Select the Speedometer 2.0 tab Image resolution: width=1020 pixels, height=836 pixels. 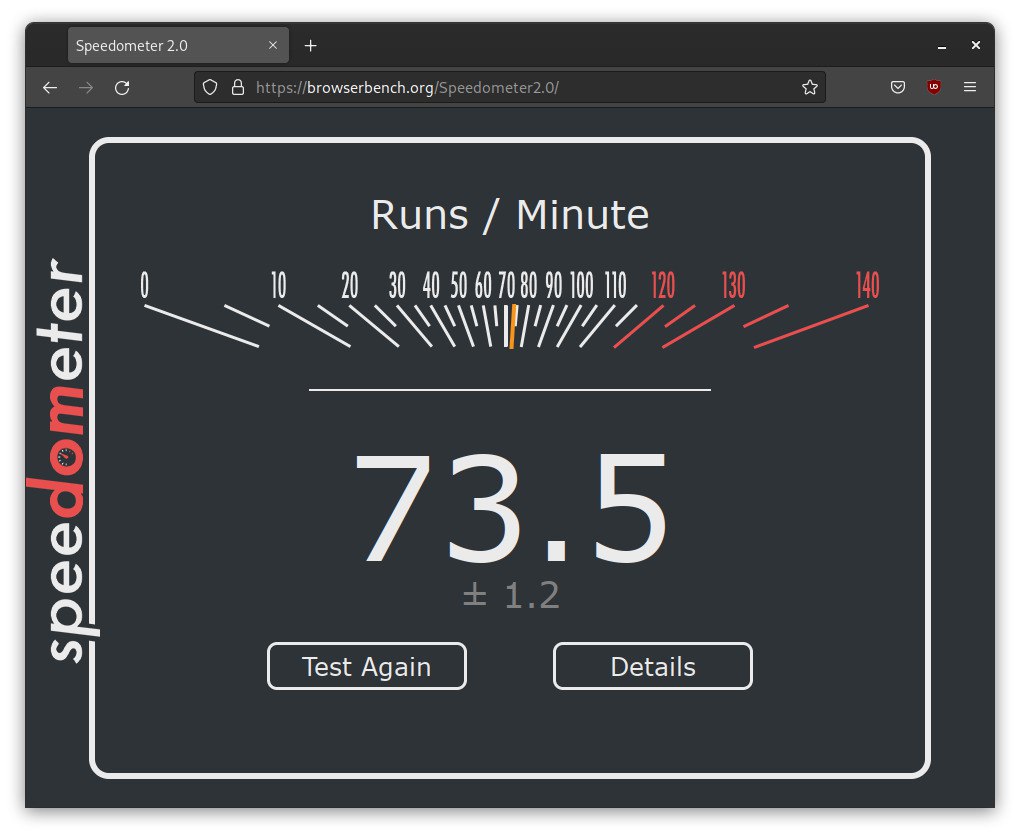tap(178, 45)
